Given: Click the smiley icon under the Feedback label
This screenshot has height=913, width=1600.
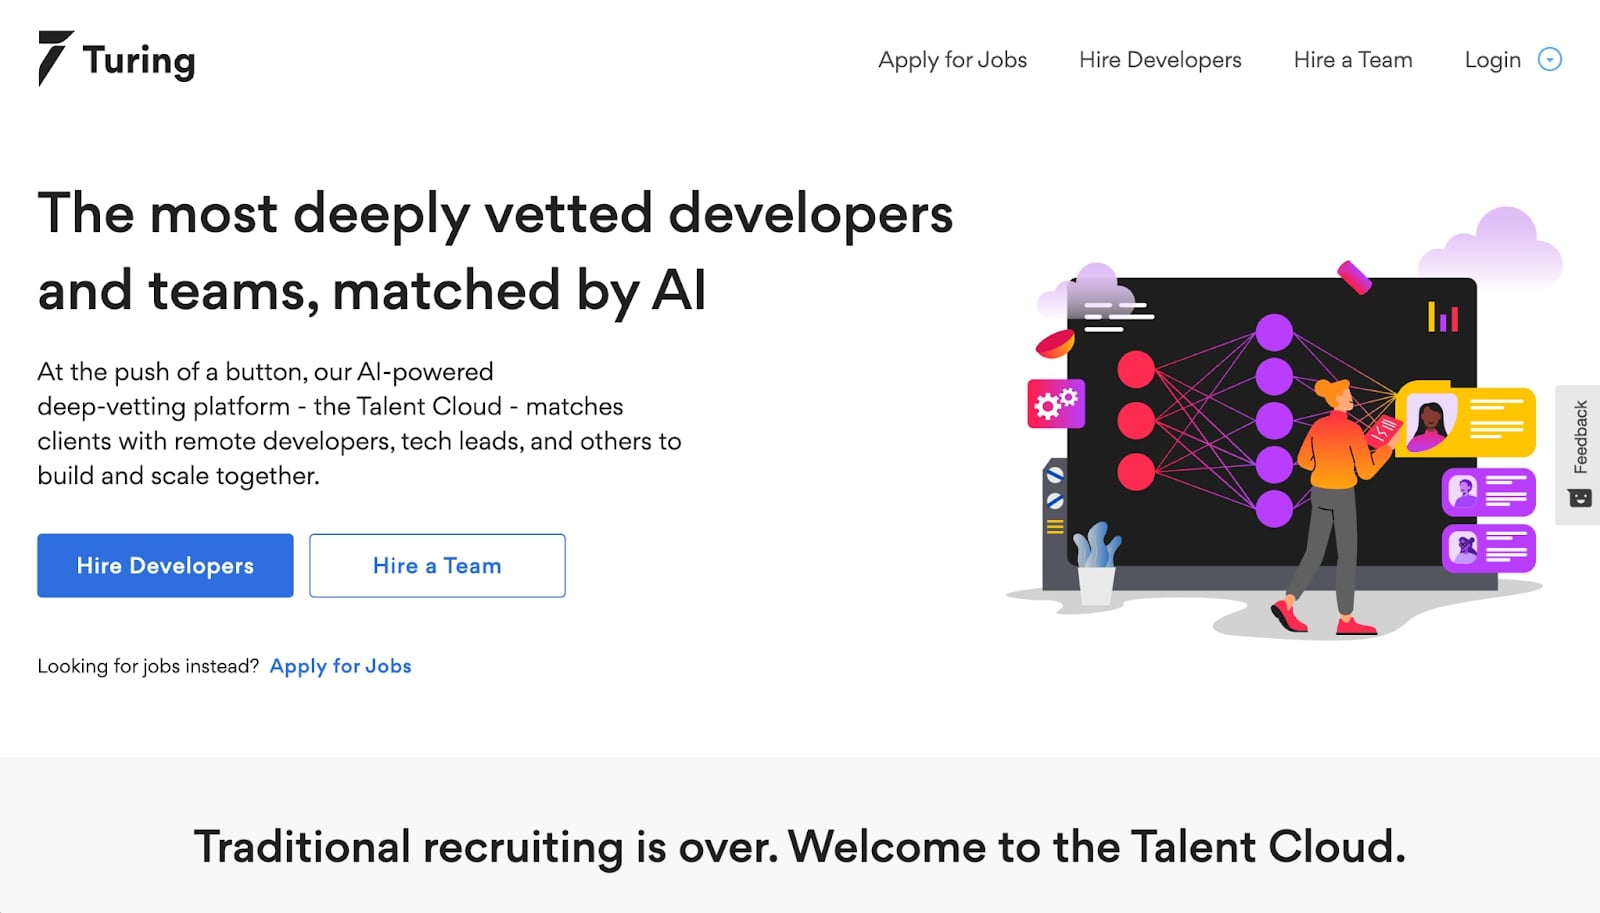Looking at the screenshot, I should (x=1578, y=496).
